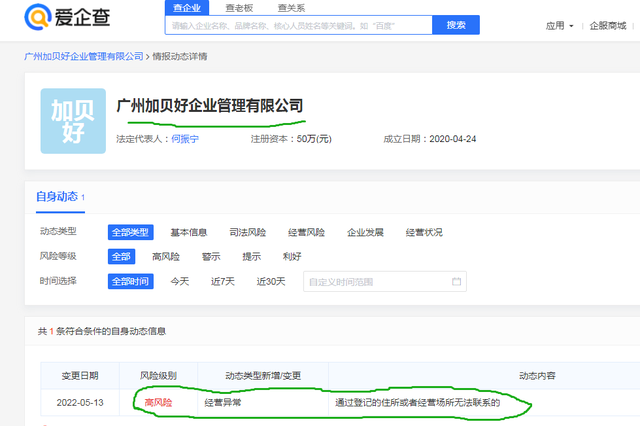Click the company search input field

point(298,25)
